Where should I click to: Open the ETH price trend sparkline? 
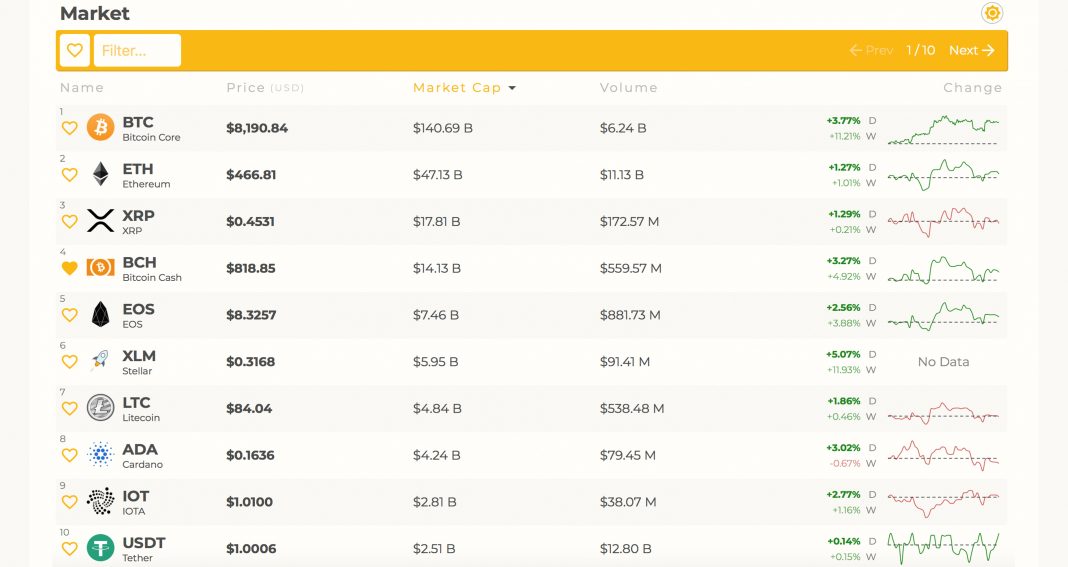point(943,175)
